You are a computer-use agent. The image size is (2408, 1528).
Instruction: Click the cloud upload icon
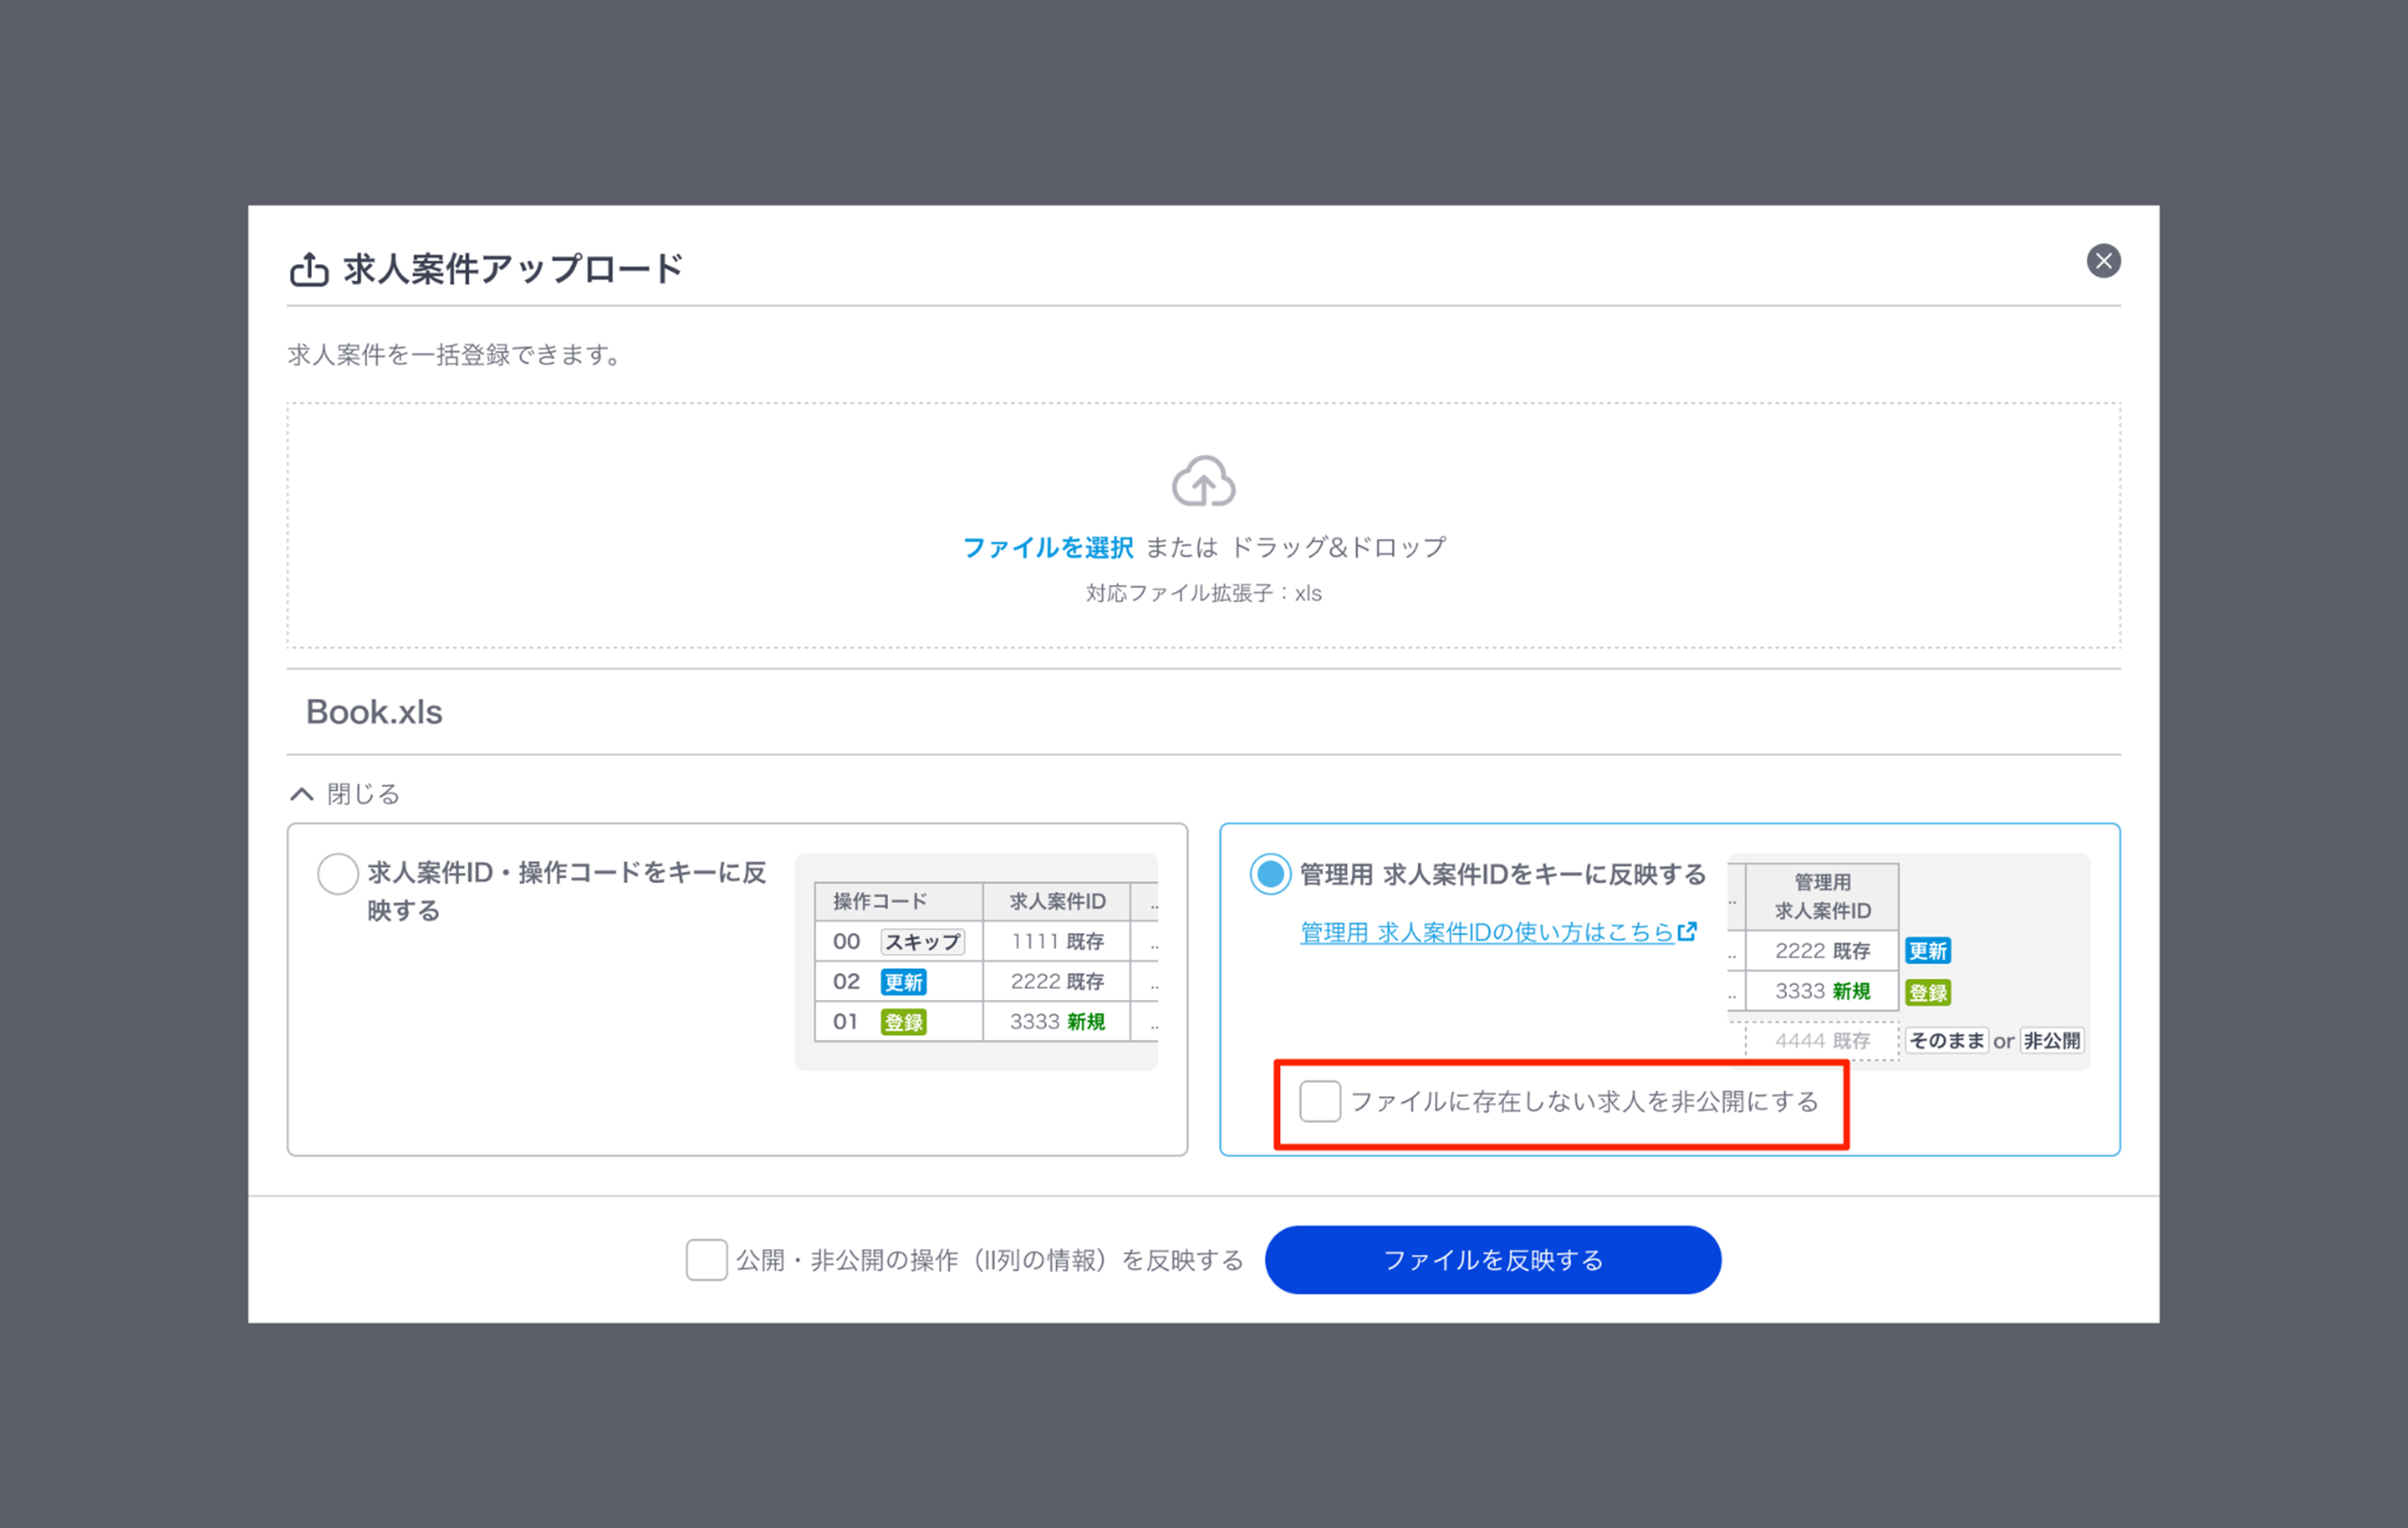point(1203,482)
